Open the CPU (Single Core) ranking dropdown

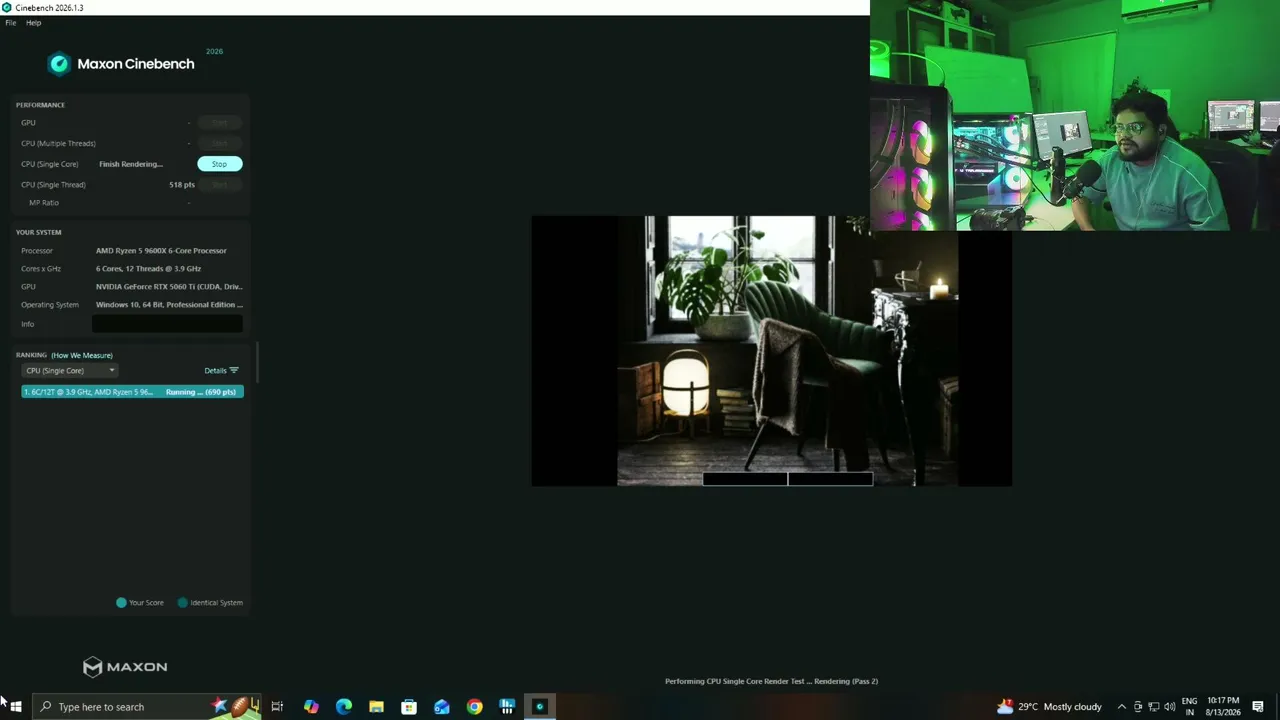[69, 371]
